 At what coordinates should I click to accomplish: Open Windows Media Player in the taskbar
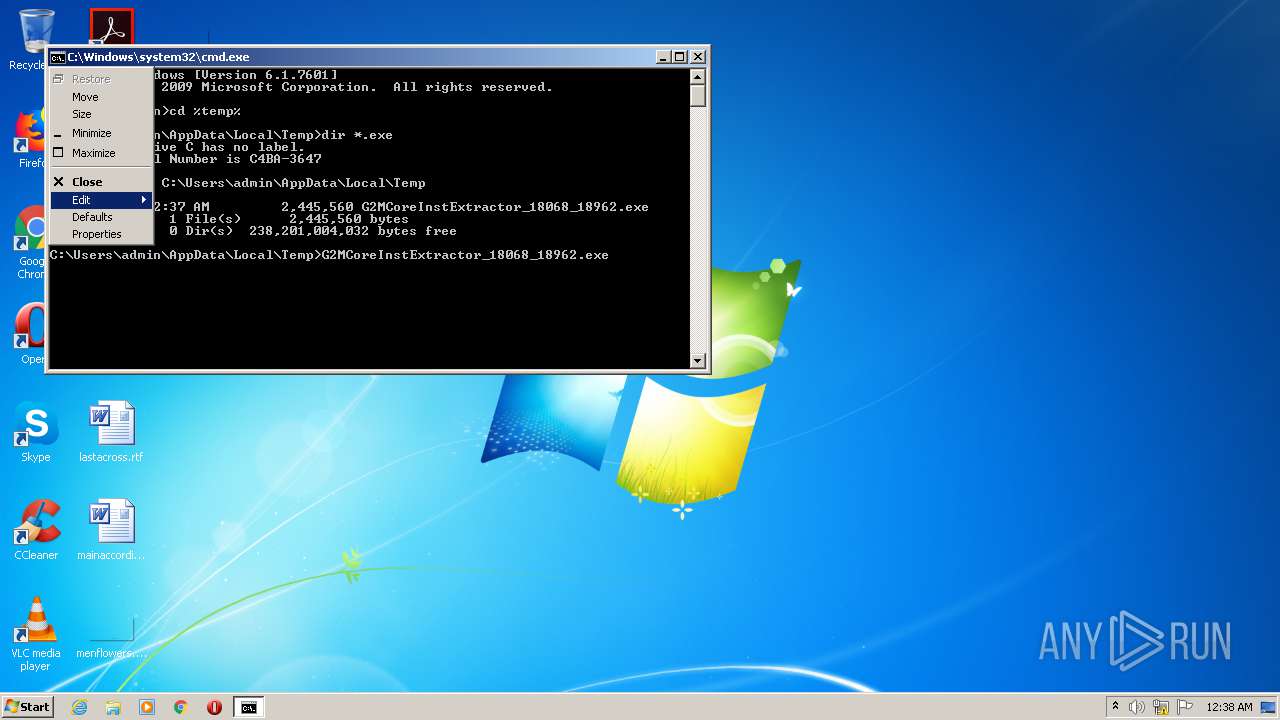pyautogui.click(x=147, y=707)
